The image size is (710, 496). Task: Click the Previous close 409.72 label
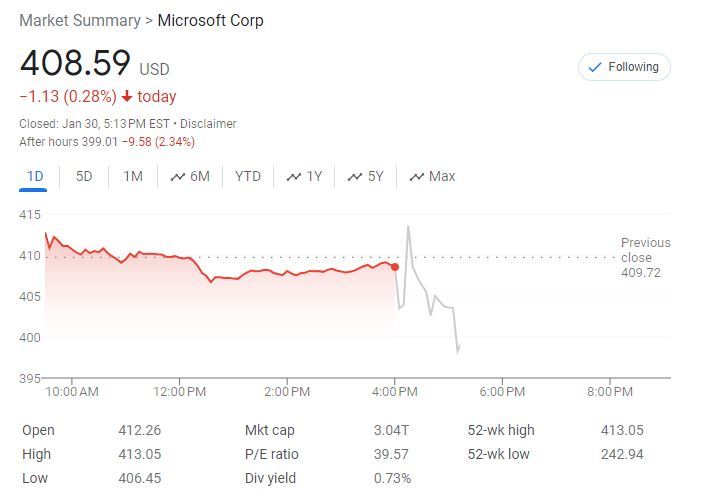tap(645, 257)
